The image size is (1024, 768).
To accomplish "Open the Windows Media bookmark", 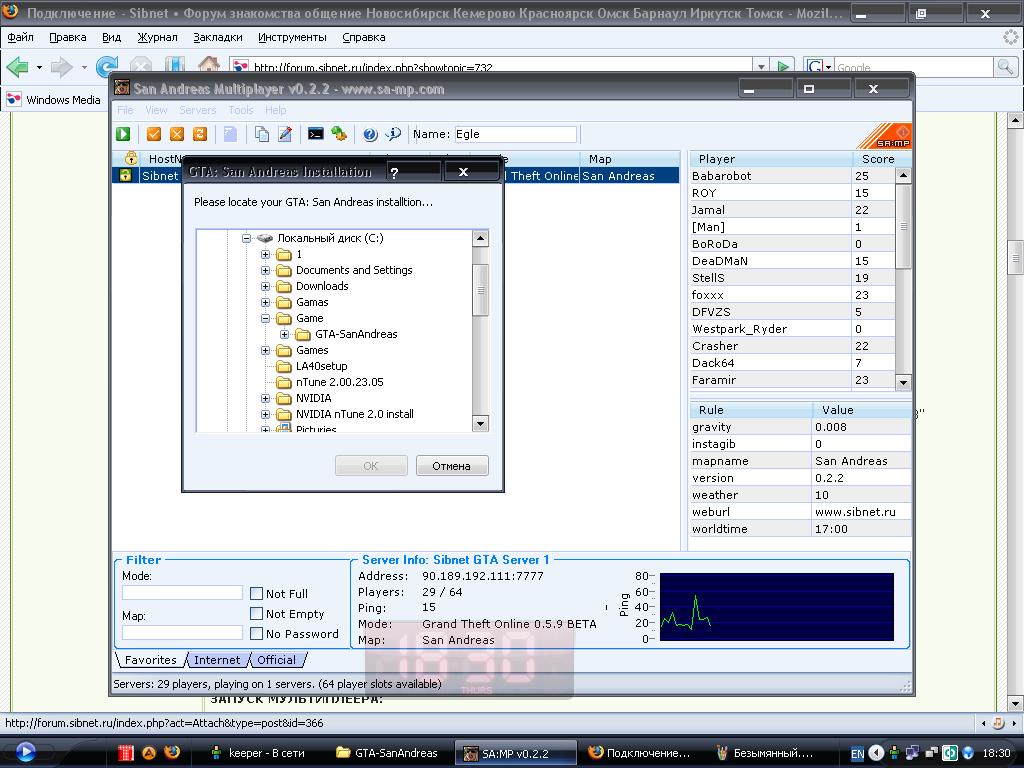I will point(54,100).
